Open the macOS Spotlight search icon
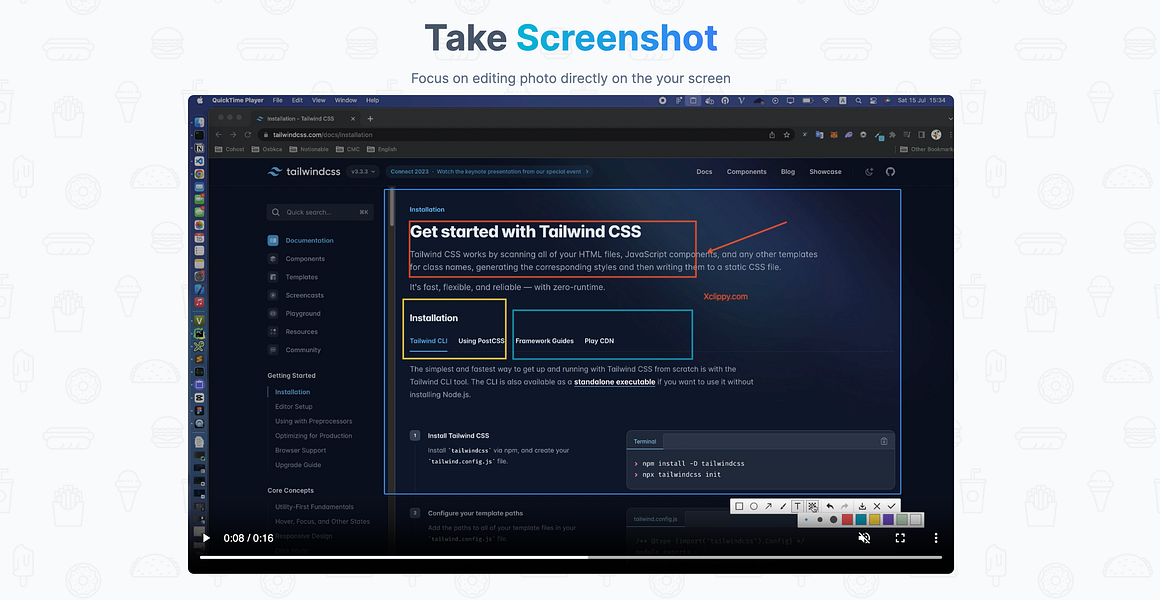 click(858, 101)
